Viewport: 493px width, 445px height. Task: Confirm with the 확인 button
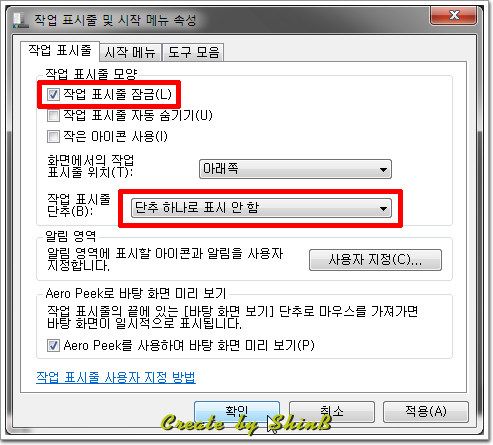tap(237, 412)
